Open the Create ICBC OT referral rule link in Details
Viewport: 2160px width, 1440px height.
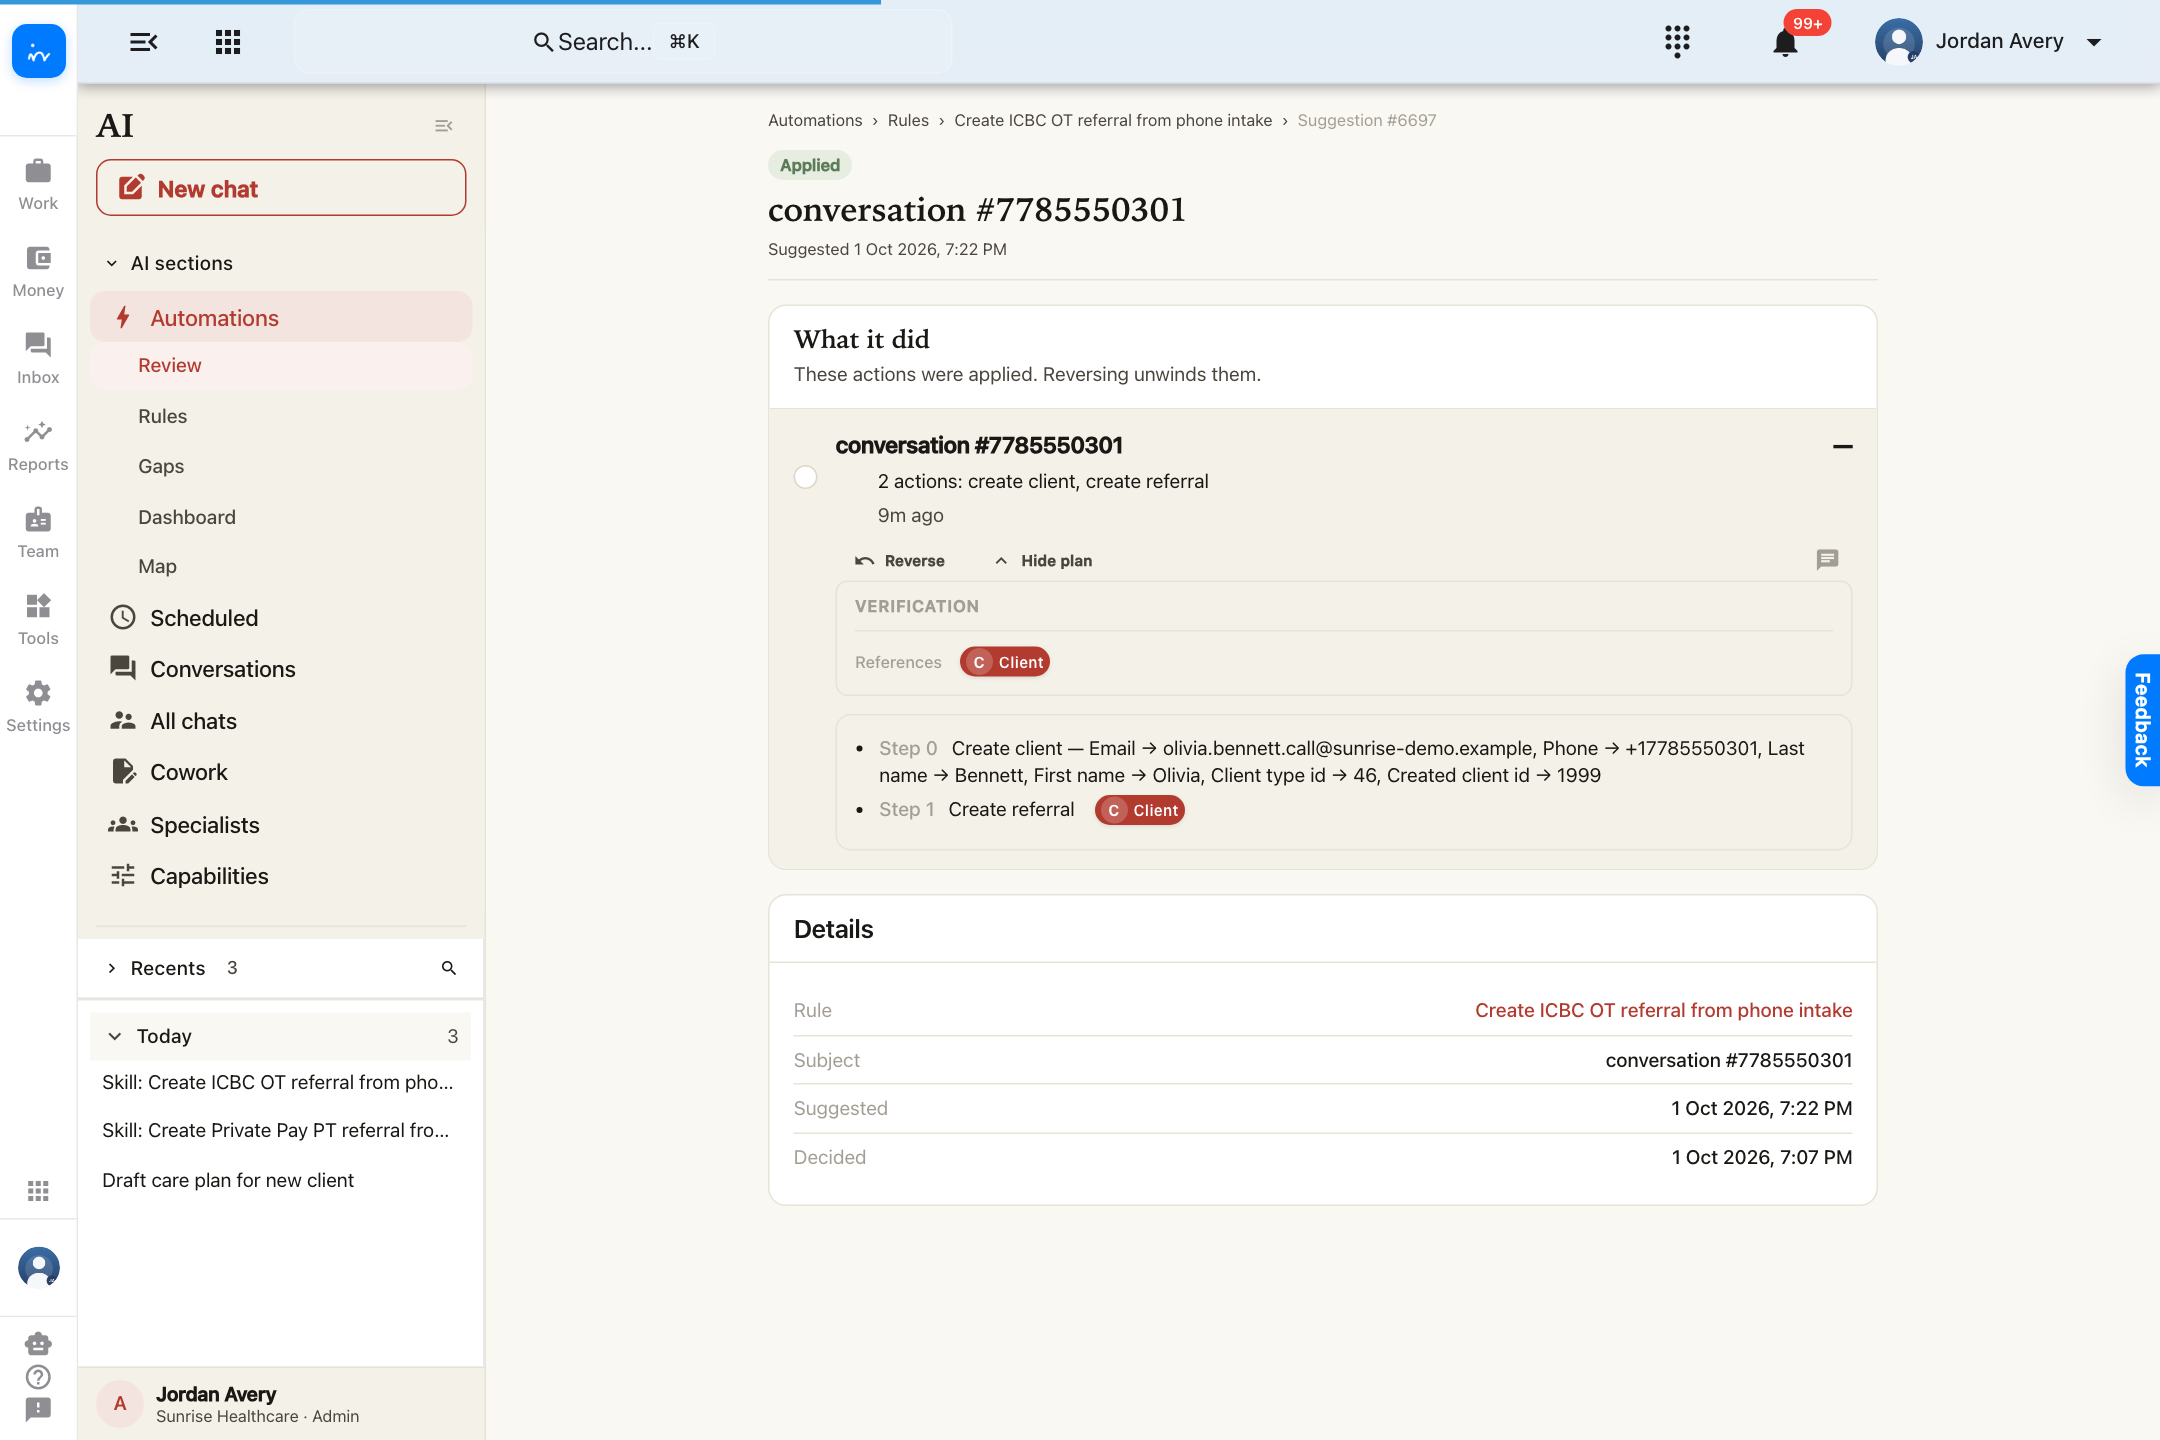click(x=1663, y=1010)
